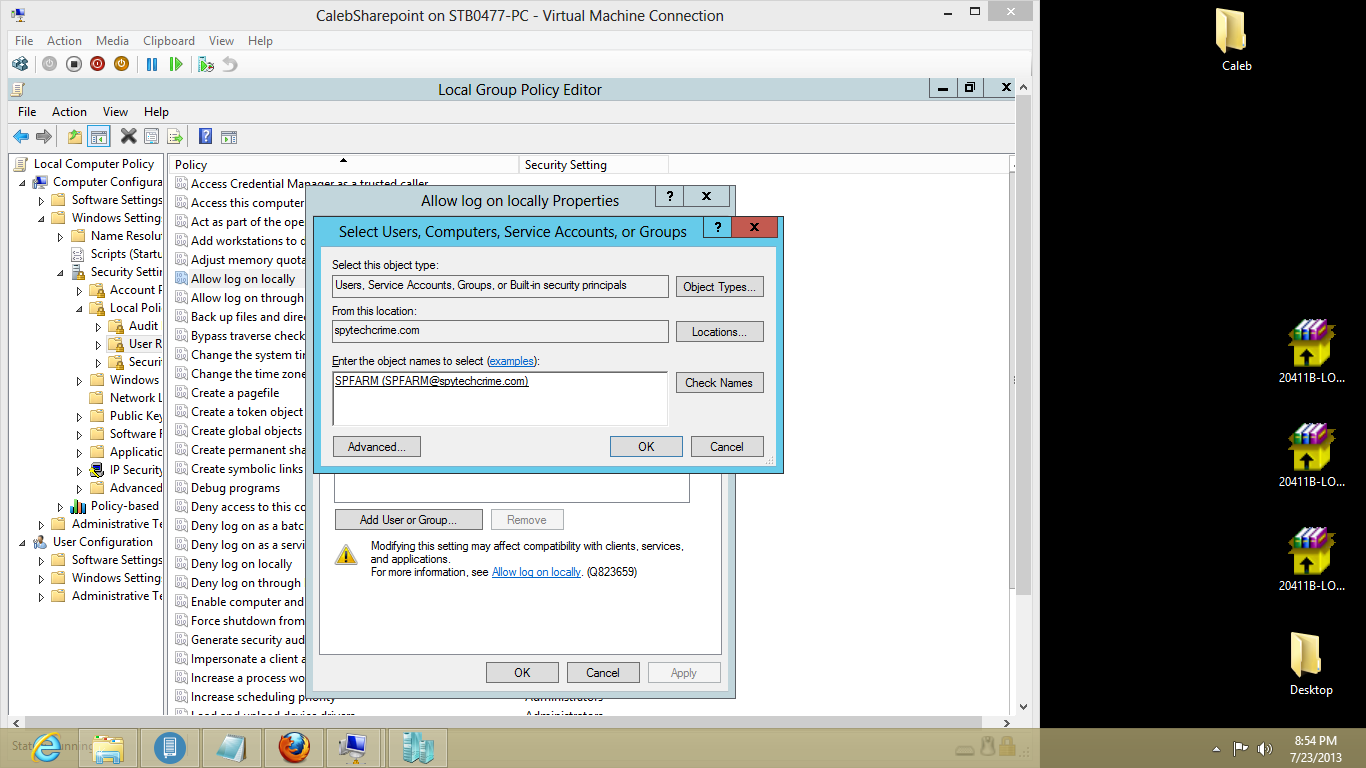Click the Policy column header
This screenshot has height=768, width=1366.
(343, 165)
